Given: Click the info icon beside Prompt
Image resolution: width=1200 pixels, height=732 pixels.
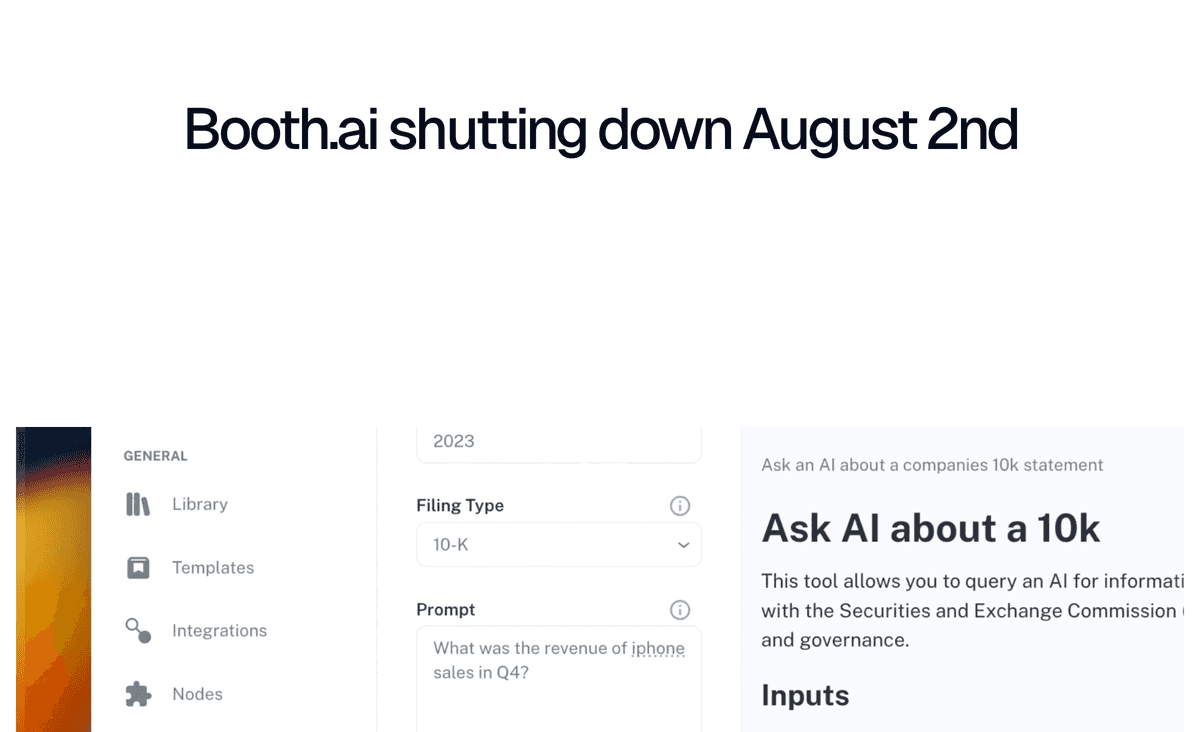Looking at the screenshot, I should (x=680, y=610).
